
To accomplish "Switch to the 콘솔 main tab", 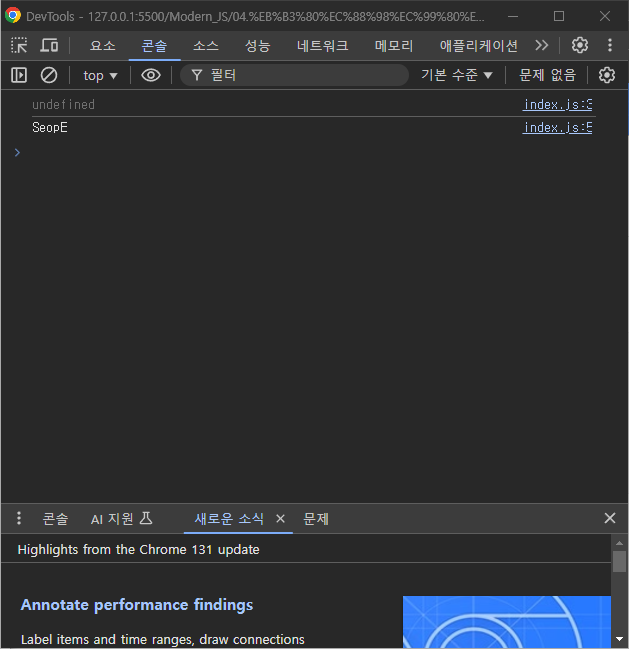I will click(x=154, y=46).
